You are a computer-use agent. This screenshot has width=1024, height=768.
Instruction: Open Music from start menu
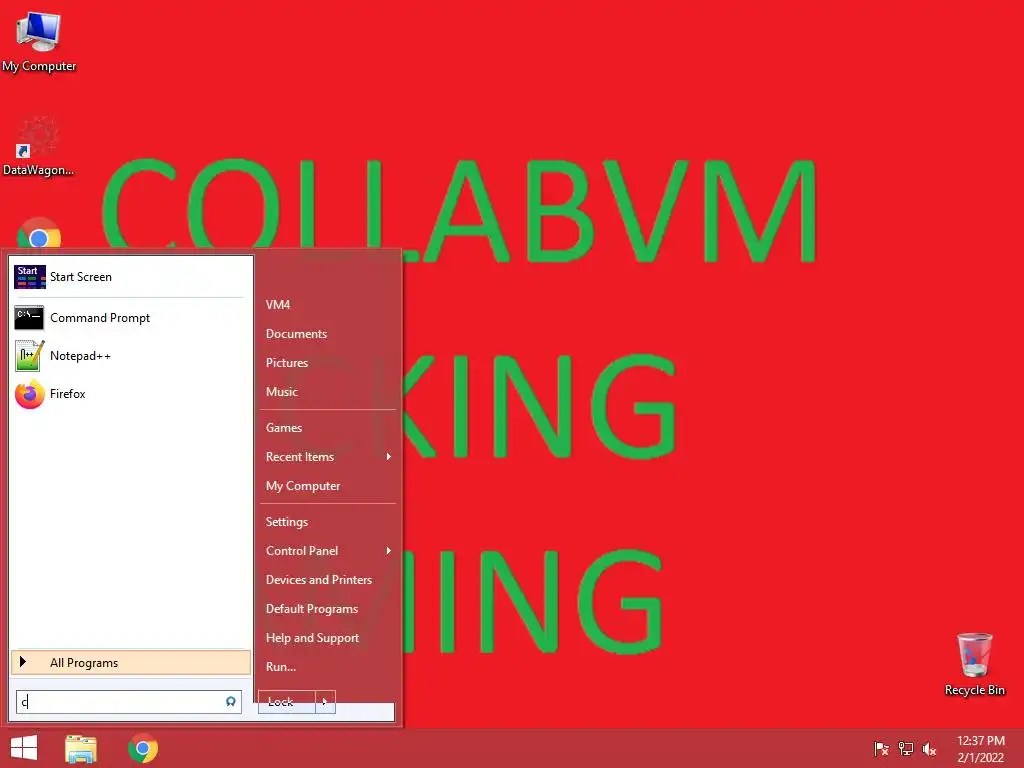[281, 392]
